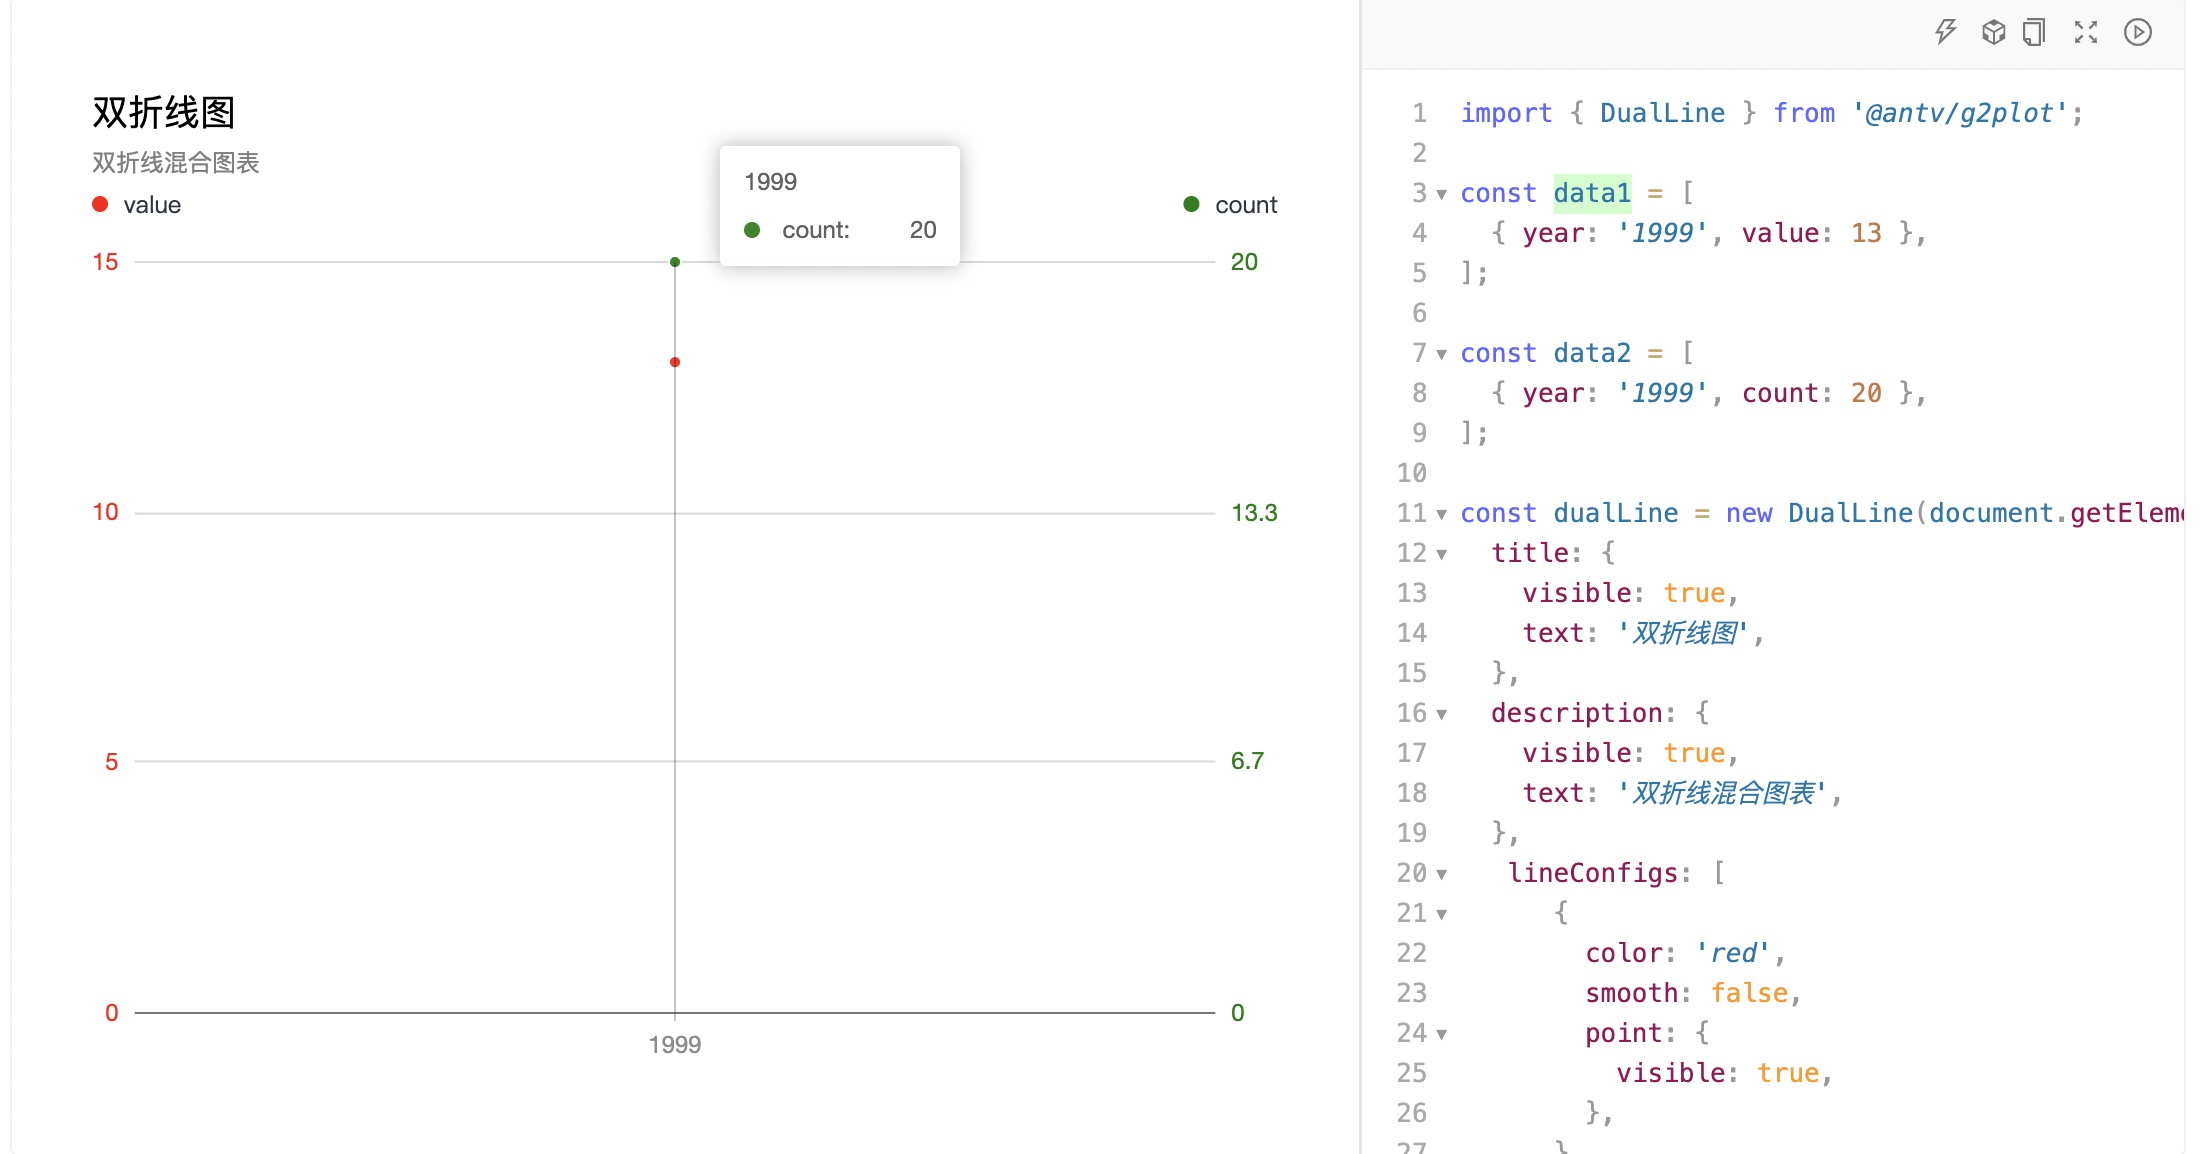Collapse the data2 array fold arrow on line 7
2212x1154 pixels.
tap(1442, 354)
